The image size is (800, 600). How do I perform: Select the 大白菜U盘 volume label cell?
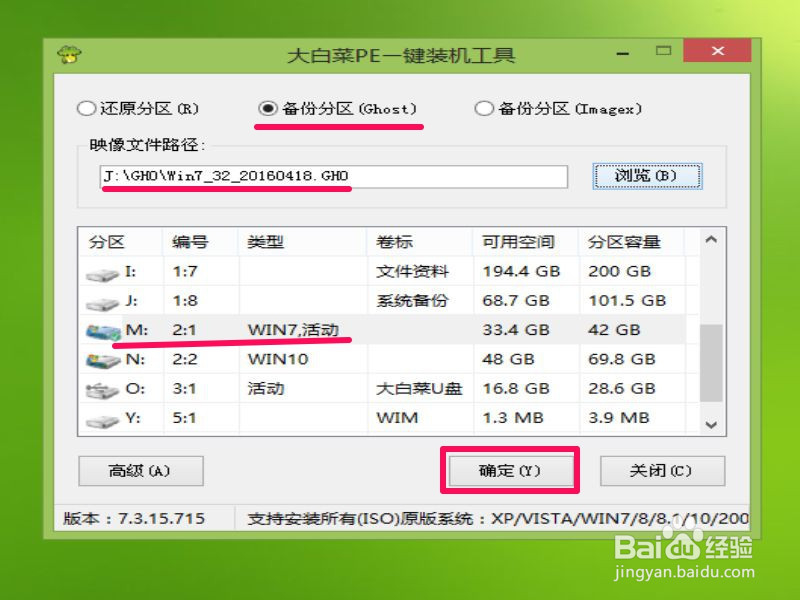pos(419,389)
